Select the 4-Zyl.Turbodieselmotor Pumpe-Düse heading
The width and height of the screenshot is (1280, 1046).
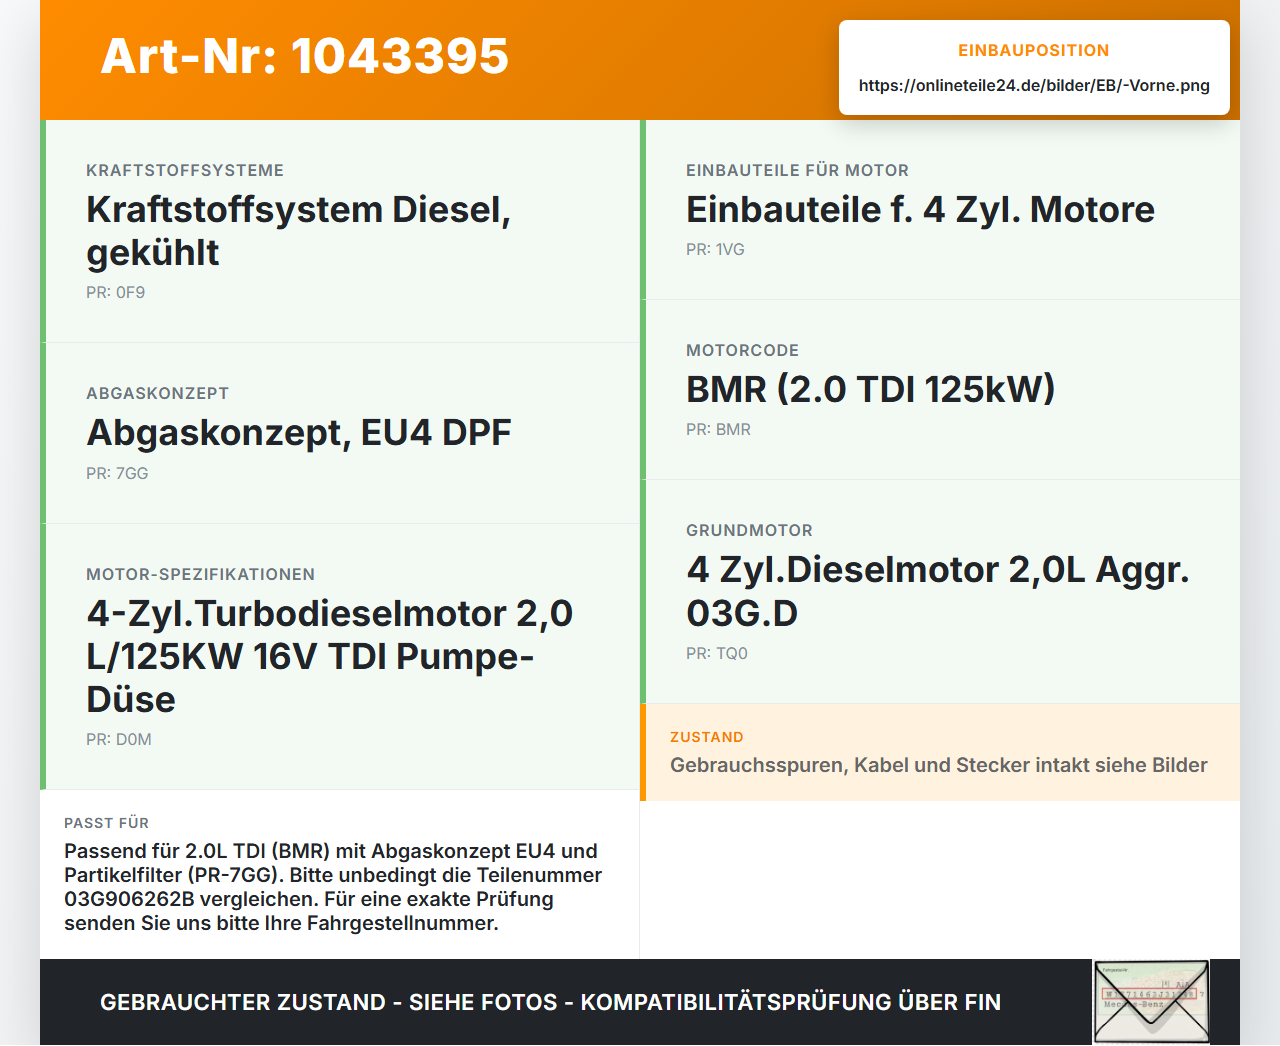coord(329,656)
